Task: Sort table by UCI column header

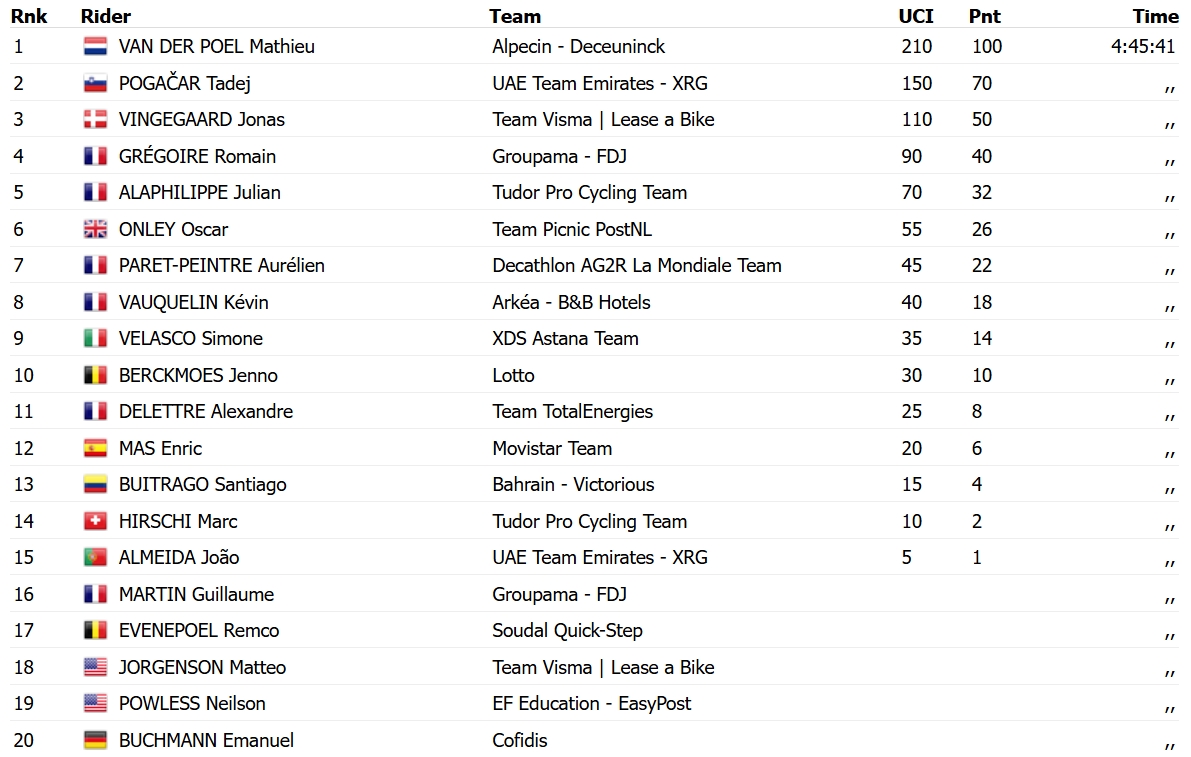Action: point(916,16)
